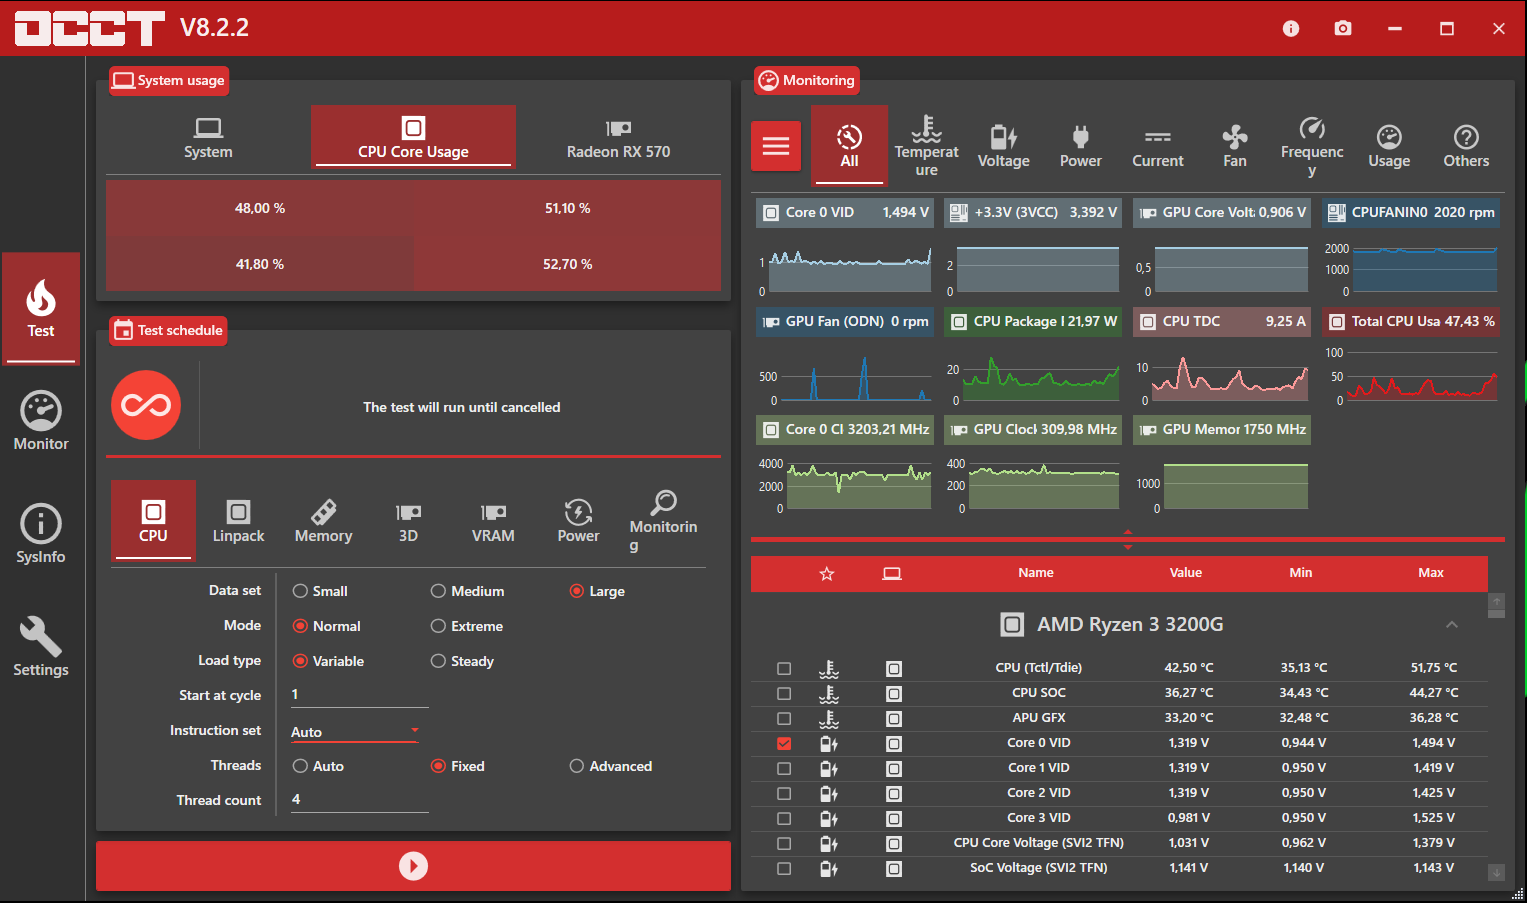Click display icon in Core 2 VID row
This screenshot has width=1527, height=903.
pyautogui.click(x=894, y=793)
